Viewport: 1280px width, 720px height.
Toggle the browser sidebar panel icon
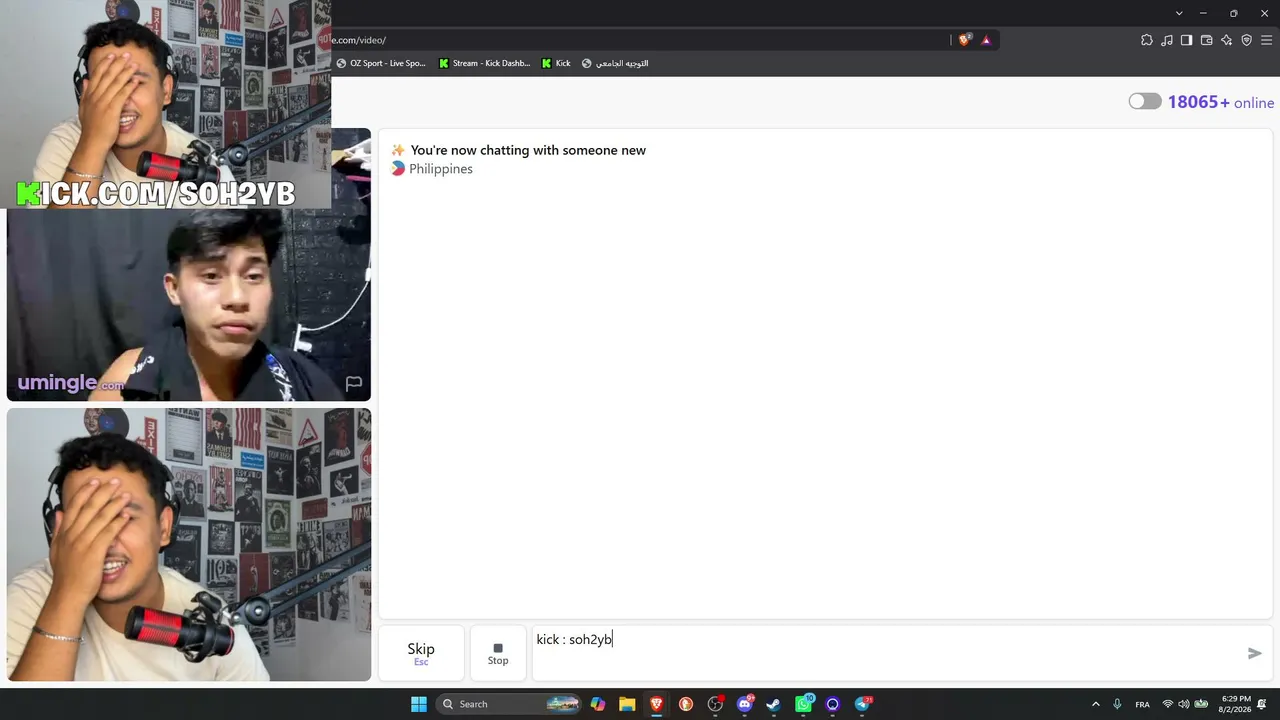tap(1186, 40)
